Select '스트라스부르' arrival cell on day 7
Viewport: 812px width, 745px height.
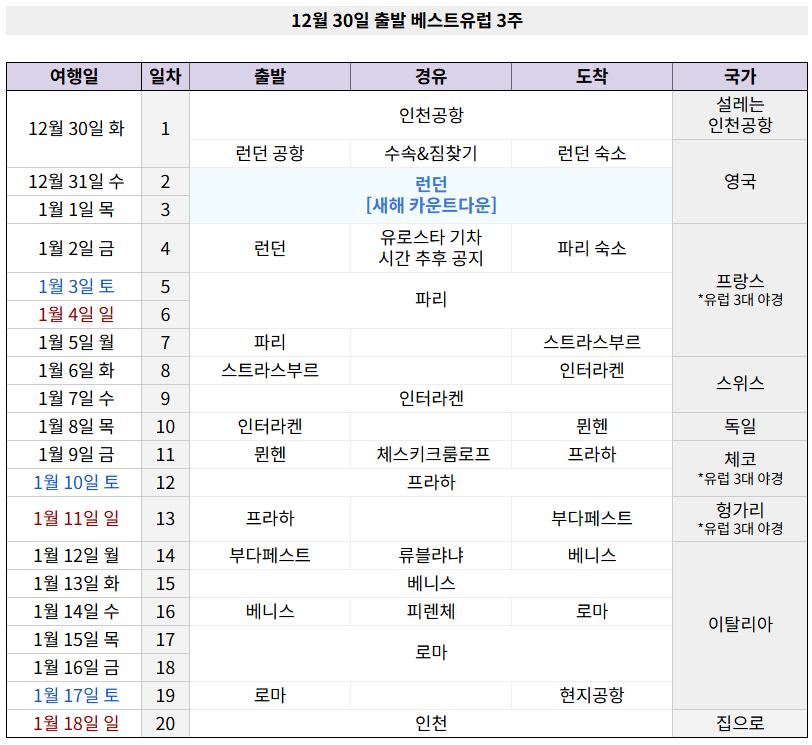pos(592,343)
